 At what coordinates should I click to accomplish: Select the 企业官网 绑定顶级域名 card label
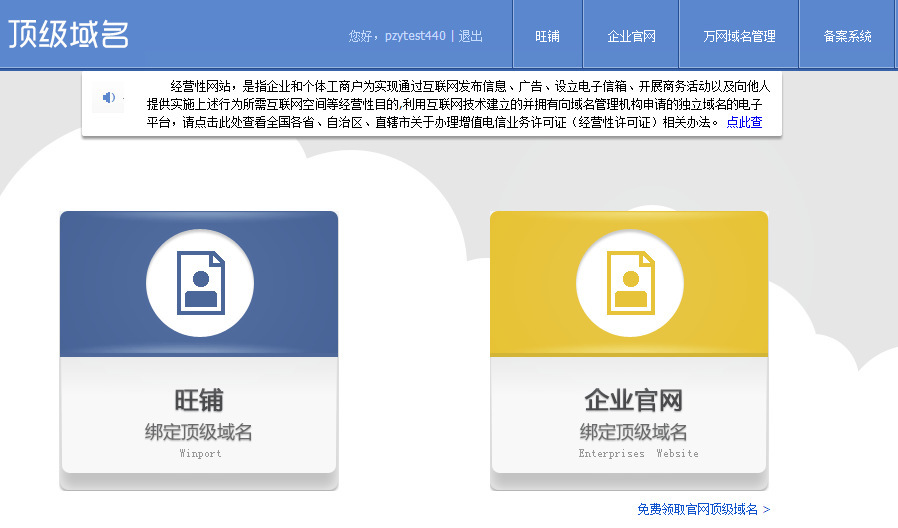633,415
